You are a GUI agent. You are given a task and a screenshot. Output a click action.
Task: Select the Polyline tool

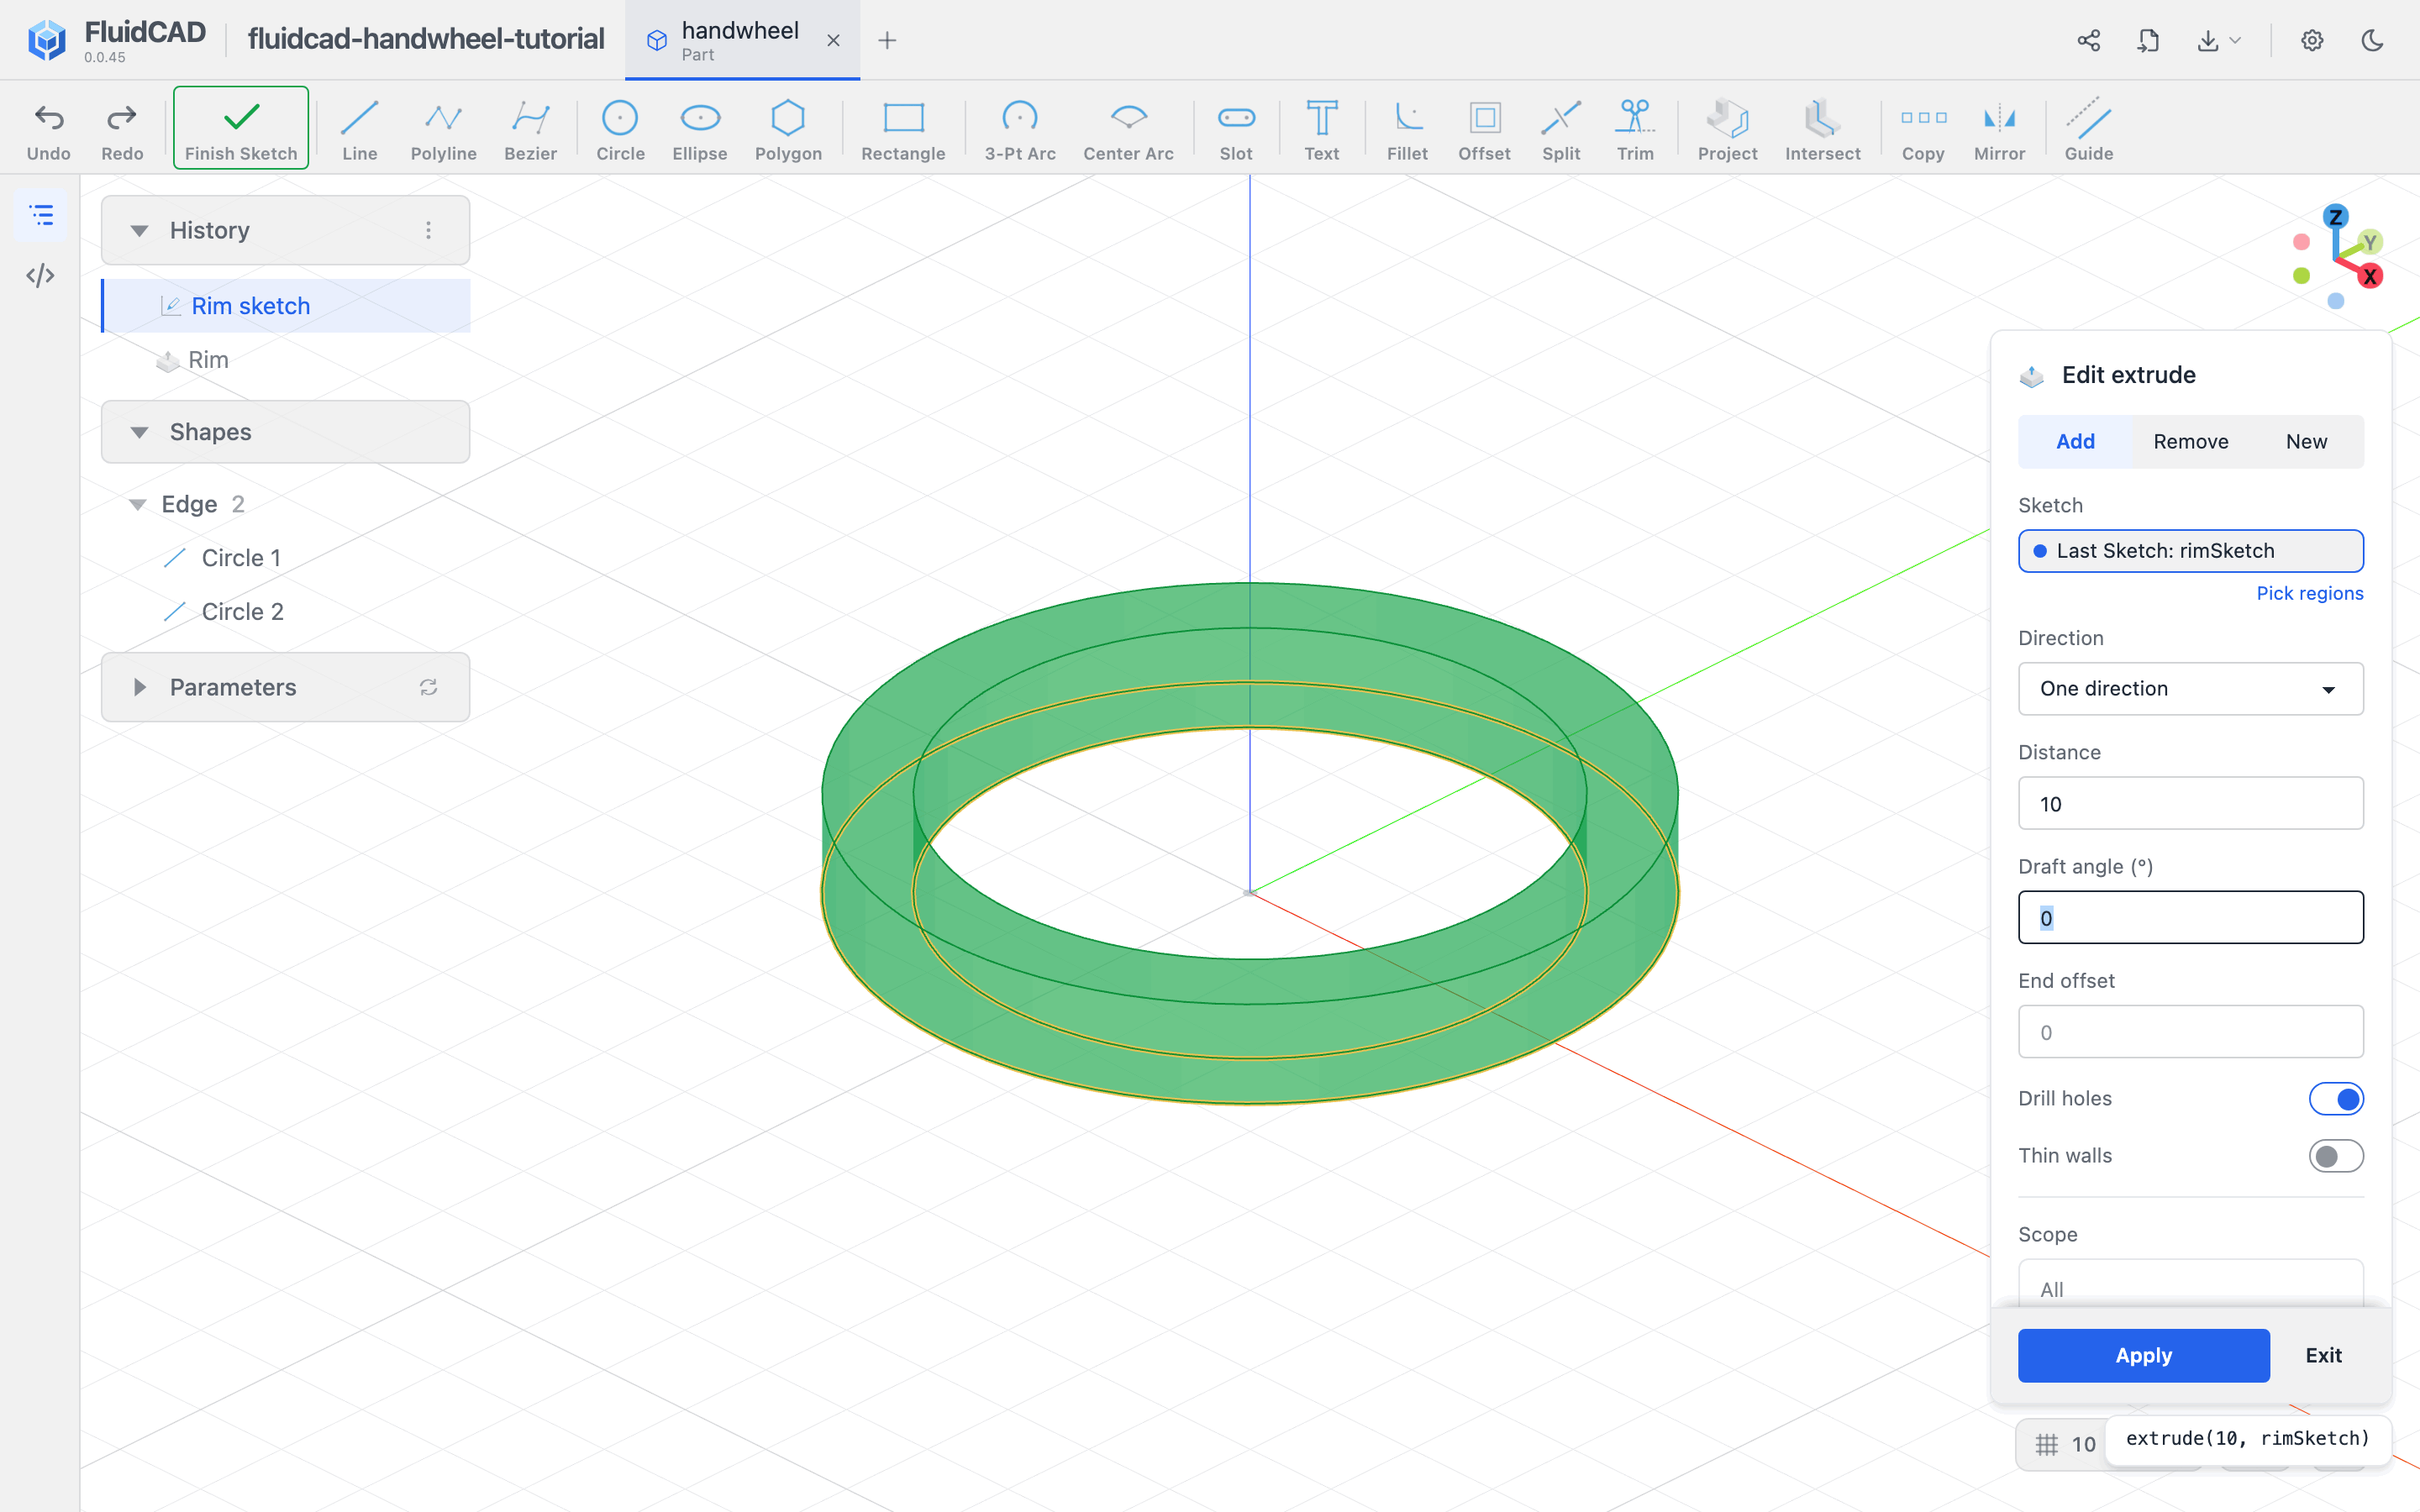point(443,130)
